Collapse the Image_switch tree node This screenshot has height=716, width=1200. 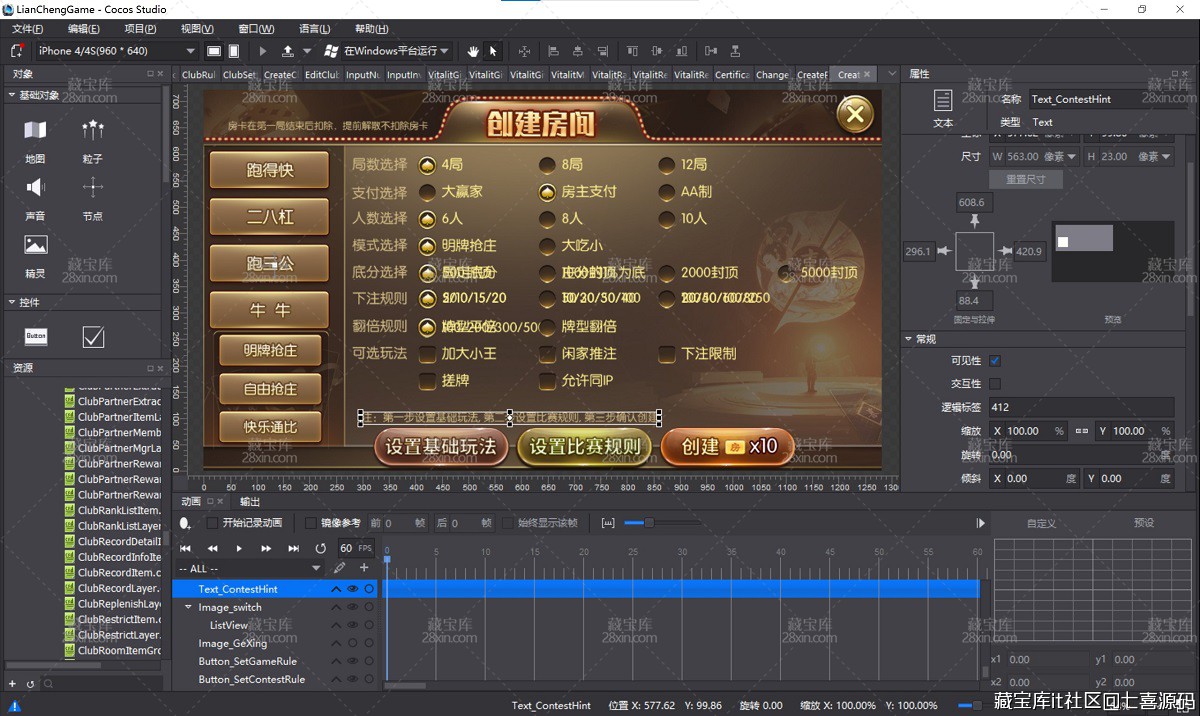click(x=188, y=608)
